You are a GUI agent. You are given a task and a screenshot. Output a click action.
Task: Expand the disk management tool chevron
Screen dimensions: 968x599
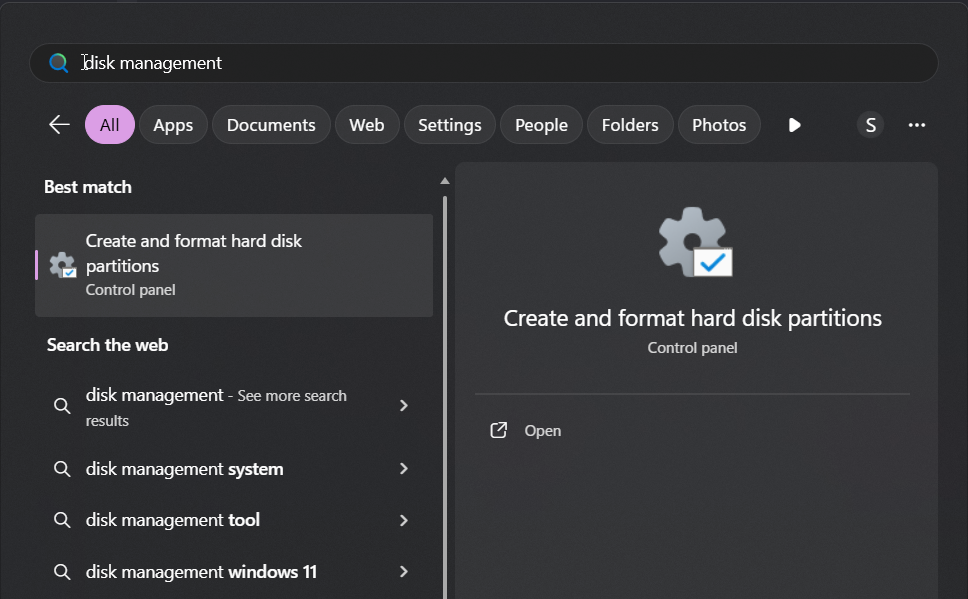tap(404, 521)
